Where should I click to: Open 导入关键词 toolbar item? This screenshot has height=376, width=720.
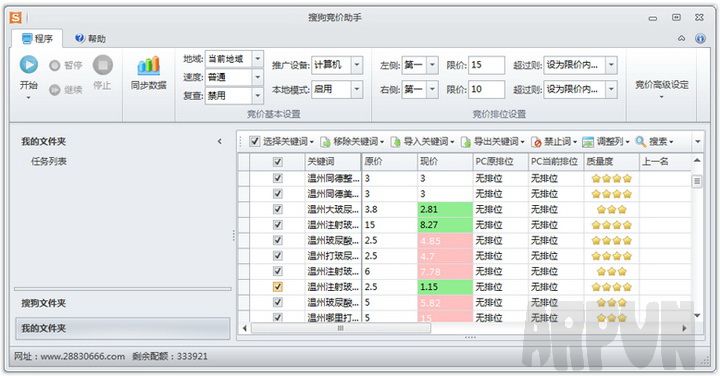[x=422, y=141]
